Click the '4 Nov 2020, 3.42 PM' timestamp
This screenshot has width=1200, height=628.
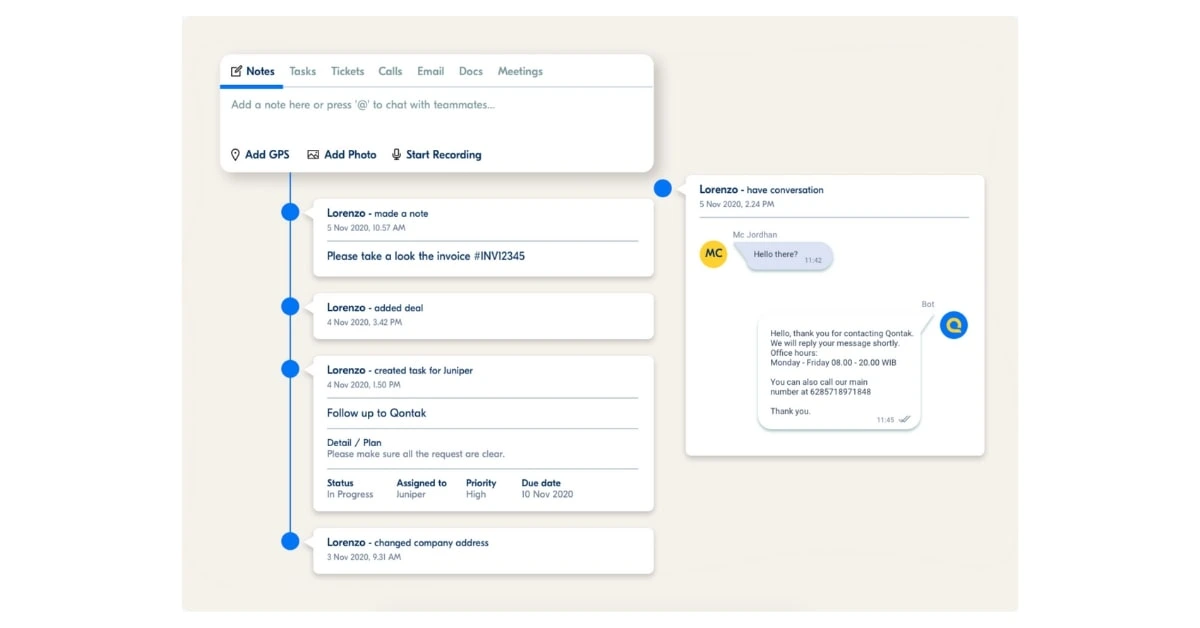pyautogui.click(x=364, y=322)
